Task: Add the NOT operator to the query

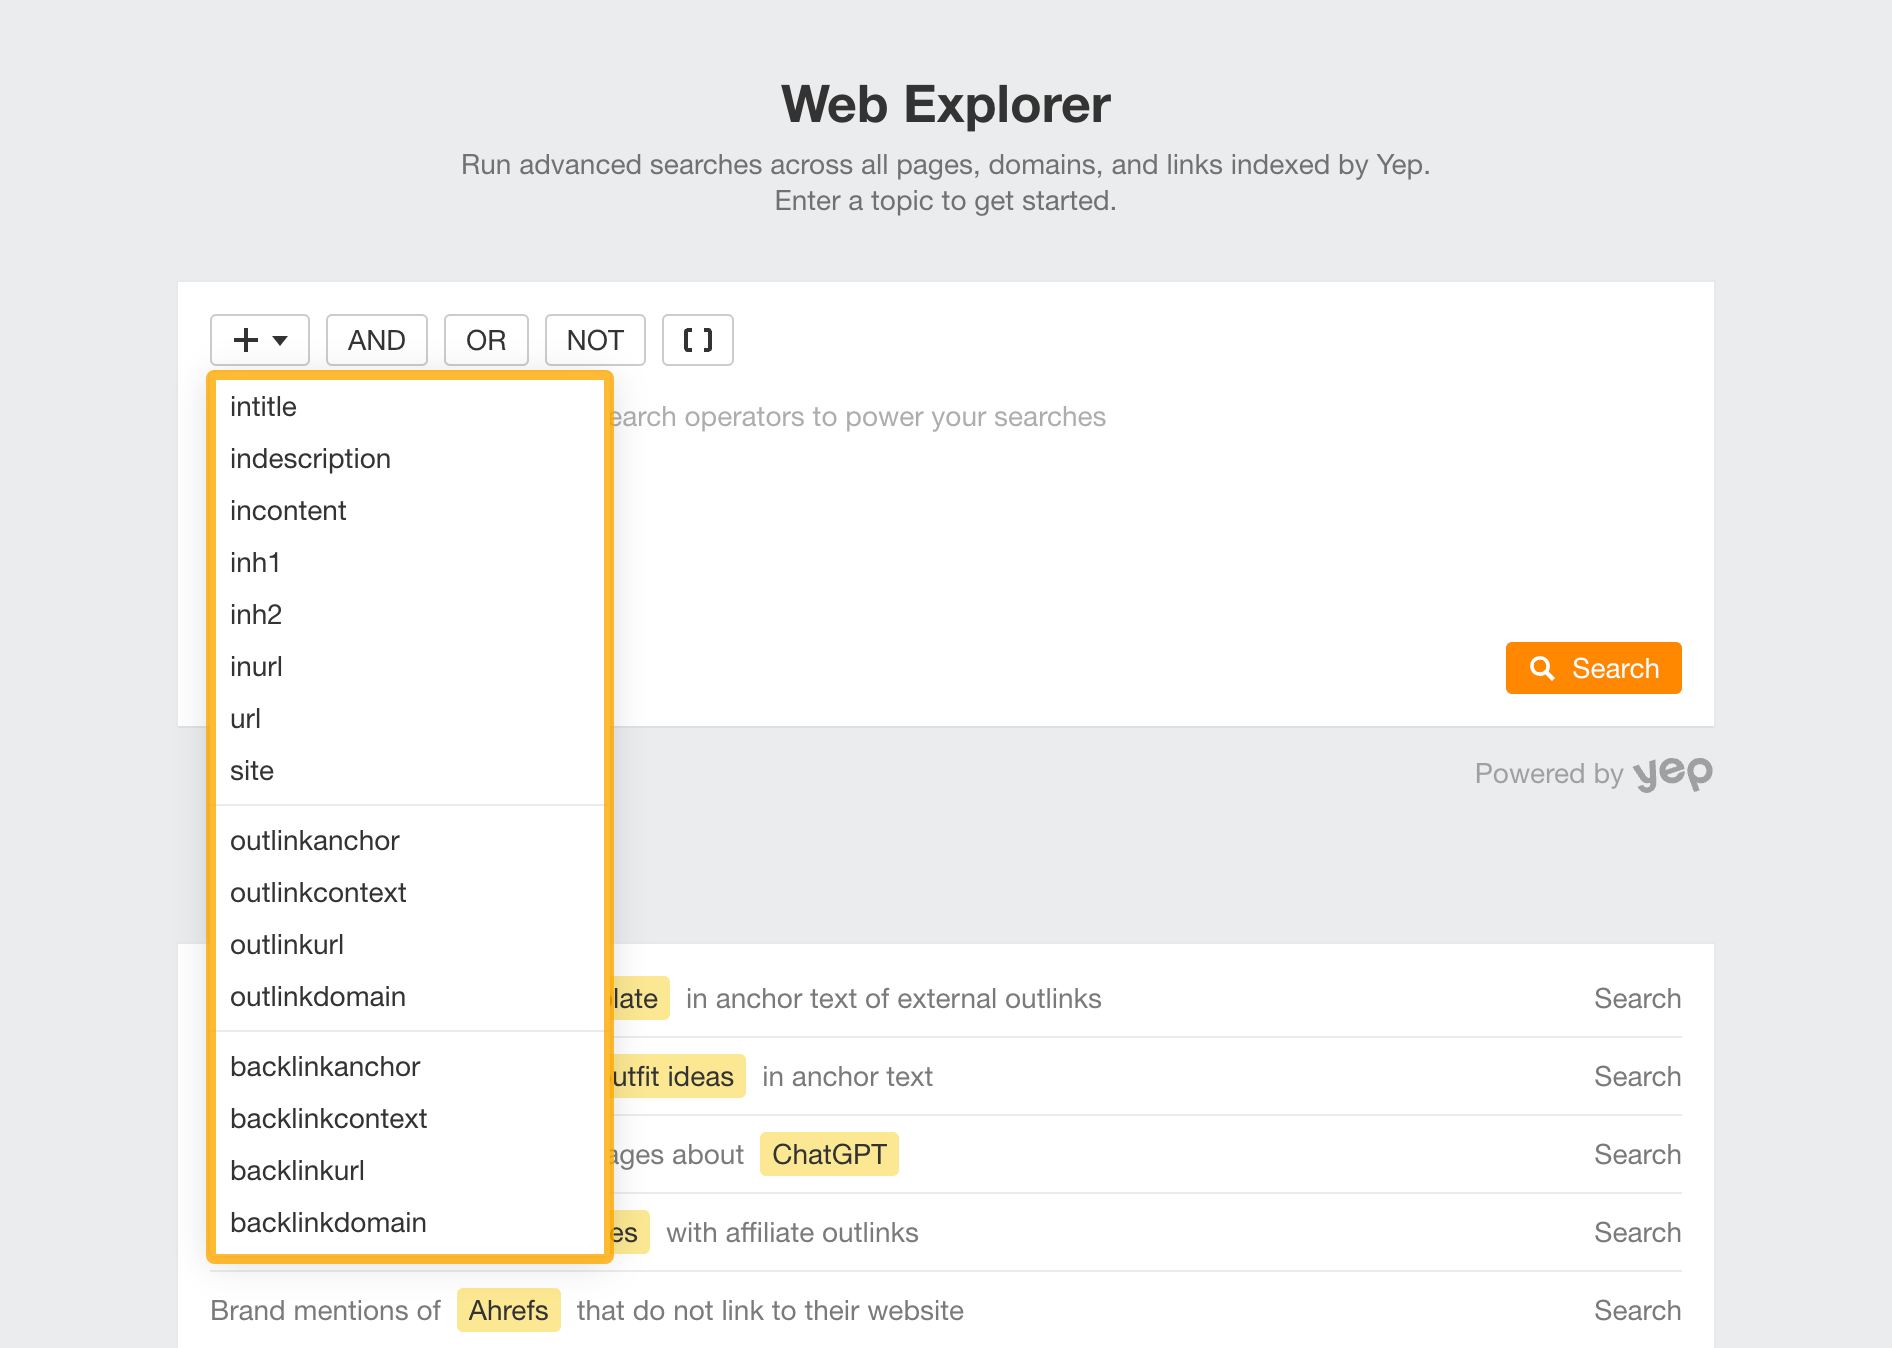Action: [594, 340]
